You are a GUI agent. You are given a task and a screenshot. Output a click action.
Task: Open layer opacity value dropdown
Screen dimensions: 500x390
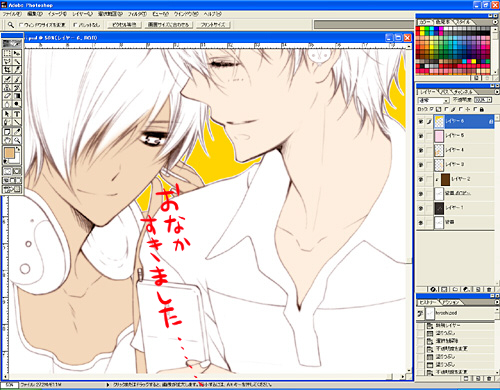pos(490,100)
